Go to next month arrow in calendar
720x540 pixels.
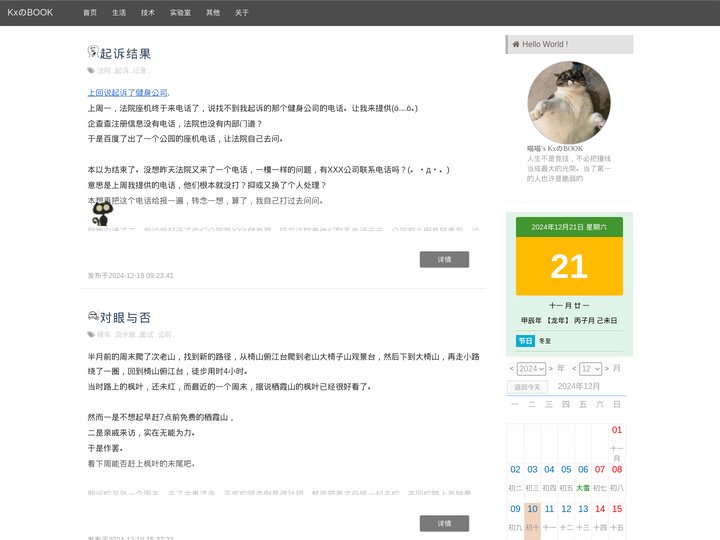point(607,368)
